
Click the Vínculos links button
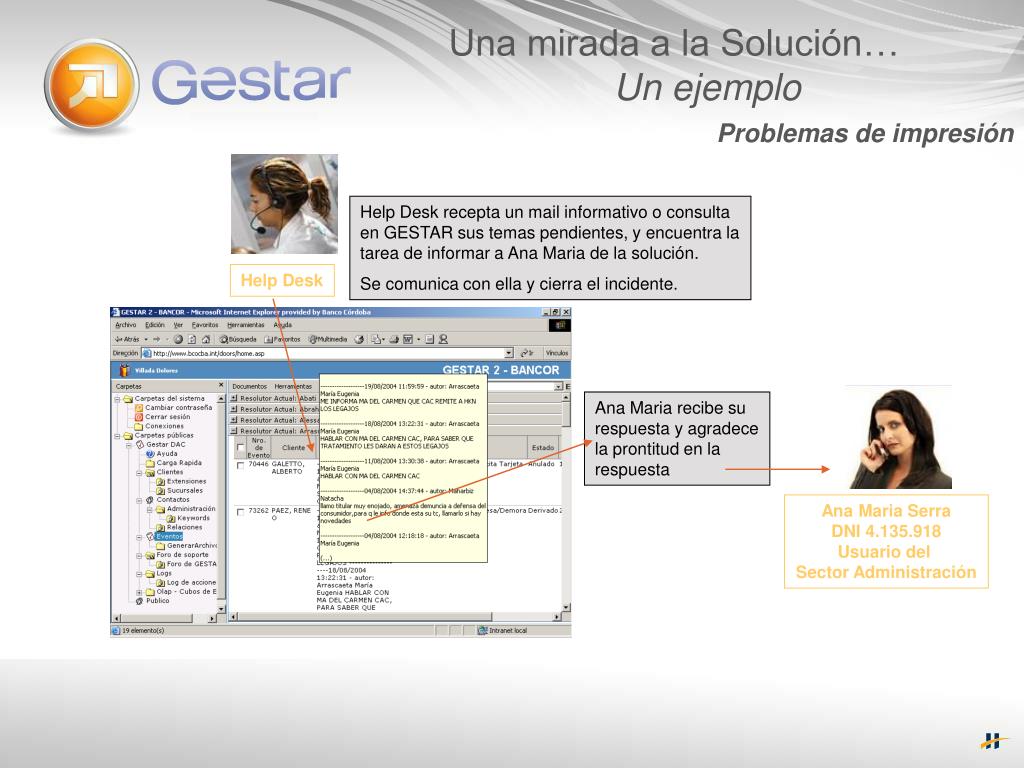tap(556, 353)
